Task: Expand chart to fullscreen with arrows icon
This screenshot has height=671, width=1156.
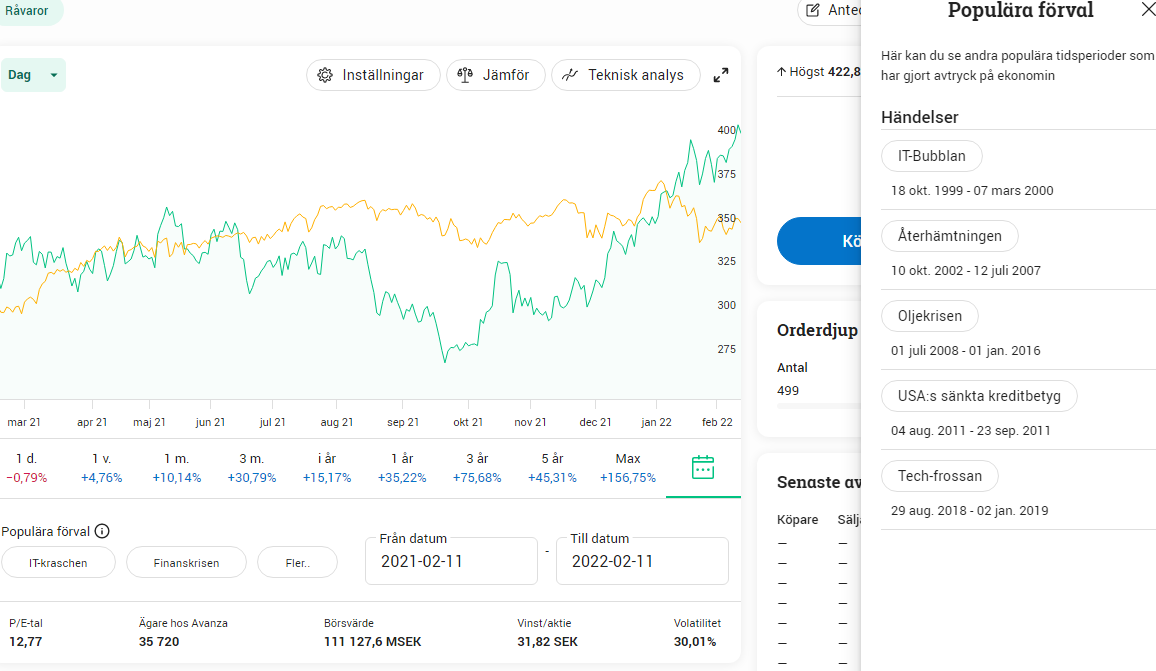Action: tap(721, 75)
